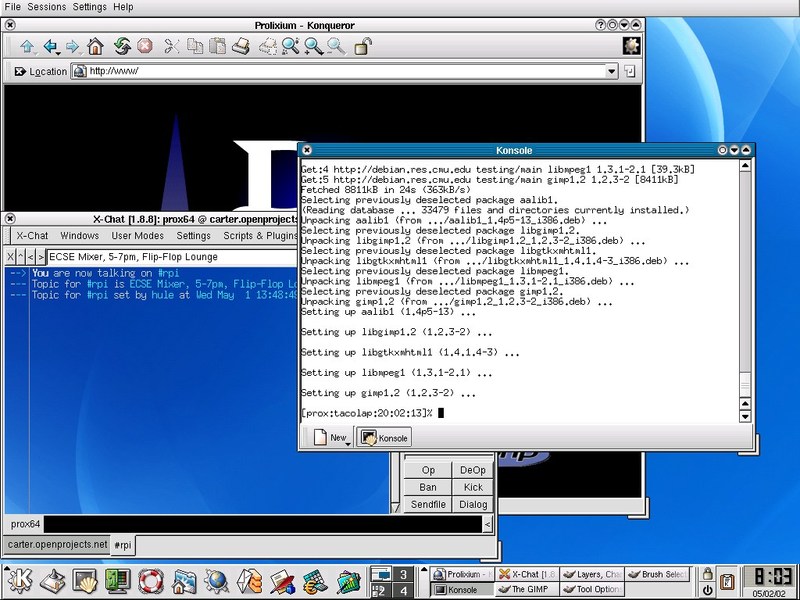
Task: Select the Konsole session tab
Action: click(384, 438)
